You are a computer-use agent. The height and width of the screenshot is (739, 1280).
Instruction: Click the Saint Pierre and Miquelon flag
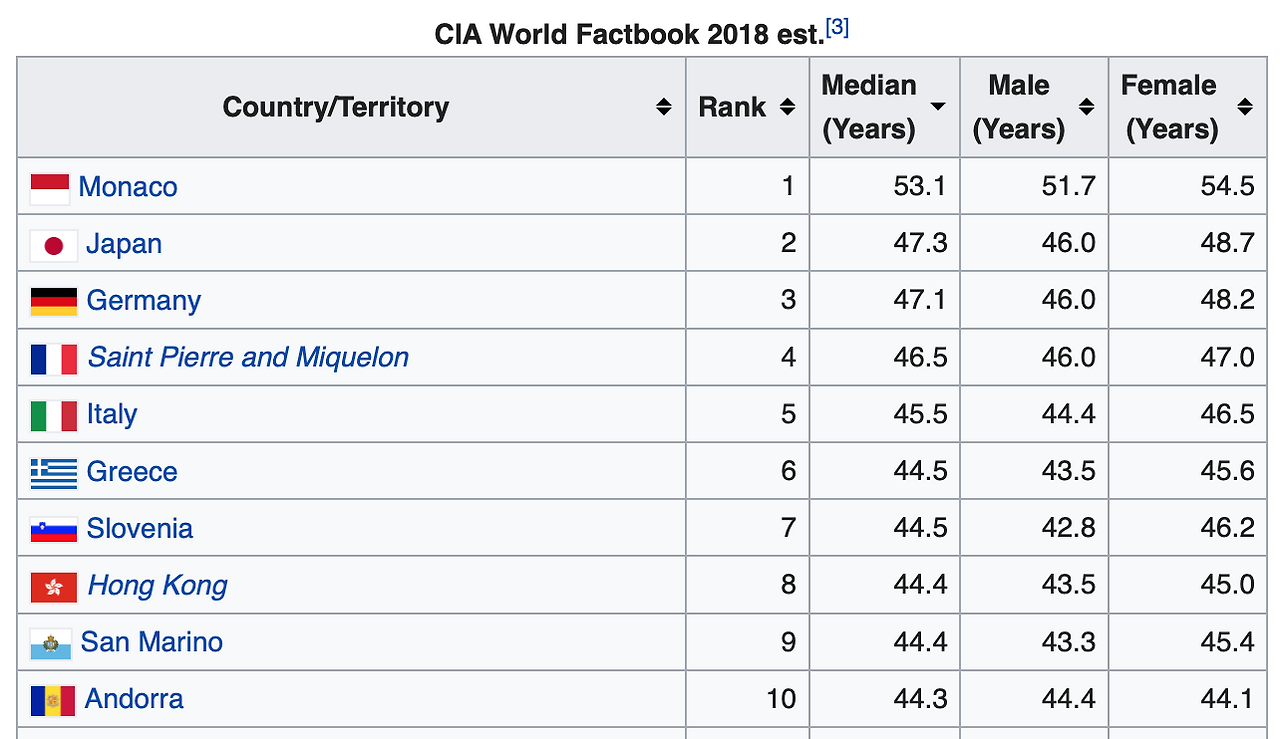pyautogui.click(x=54, y=358)
